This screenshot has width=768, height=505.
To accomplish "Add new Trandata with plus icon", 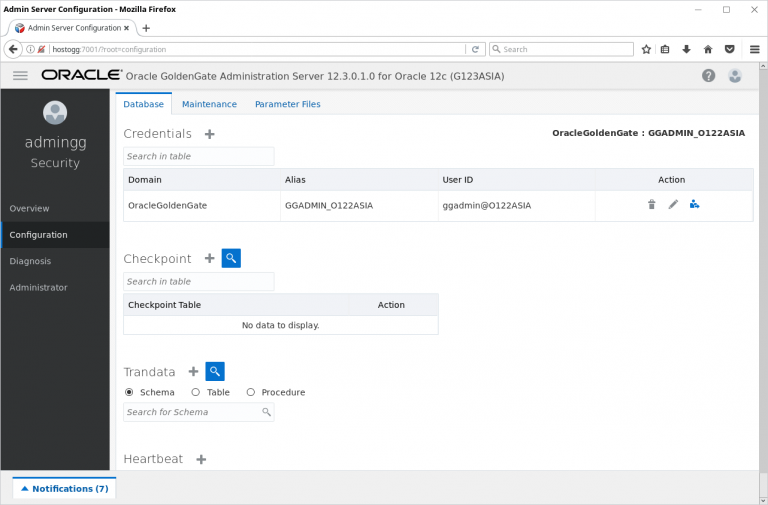I will tap(193, 372).
